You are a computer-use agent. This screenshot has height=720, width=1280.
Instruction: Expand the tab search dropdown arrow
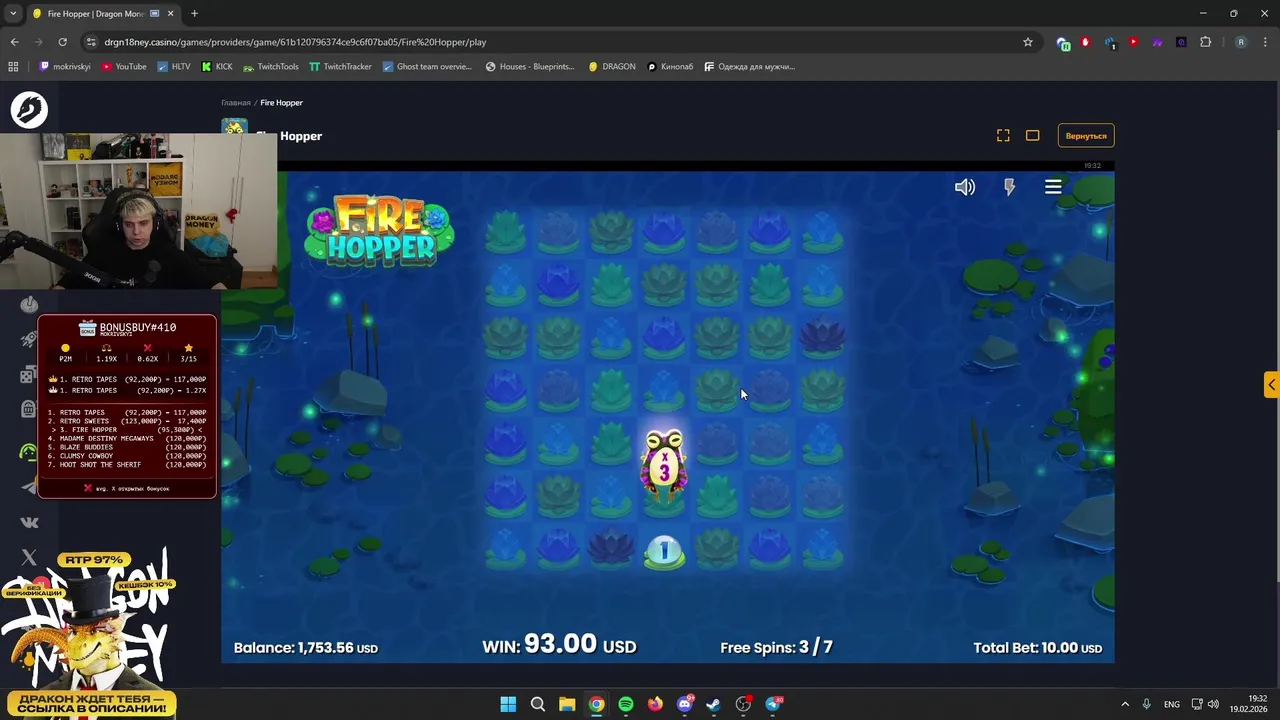13,14
